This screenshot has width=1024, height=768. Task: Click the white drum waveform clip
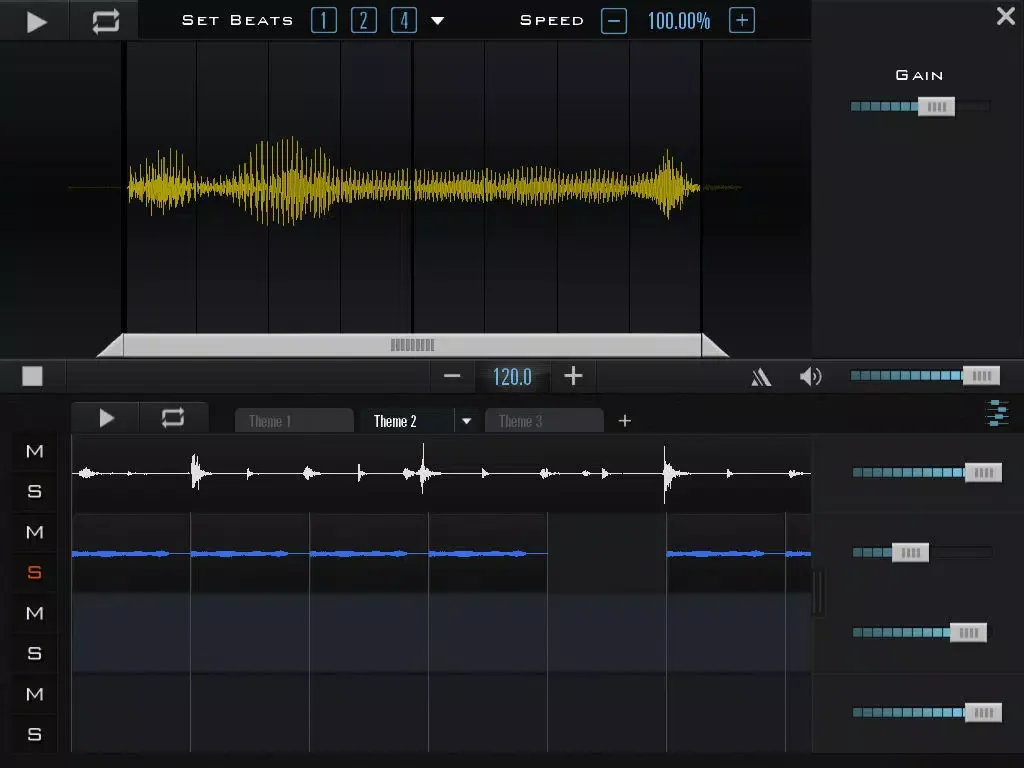coord(441,473)
